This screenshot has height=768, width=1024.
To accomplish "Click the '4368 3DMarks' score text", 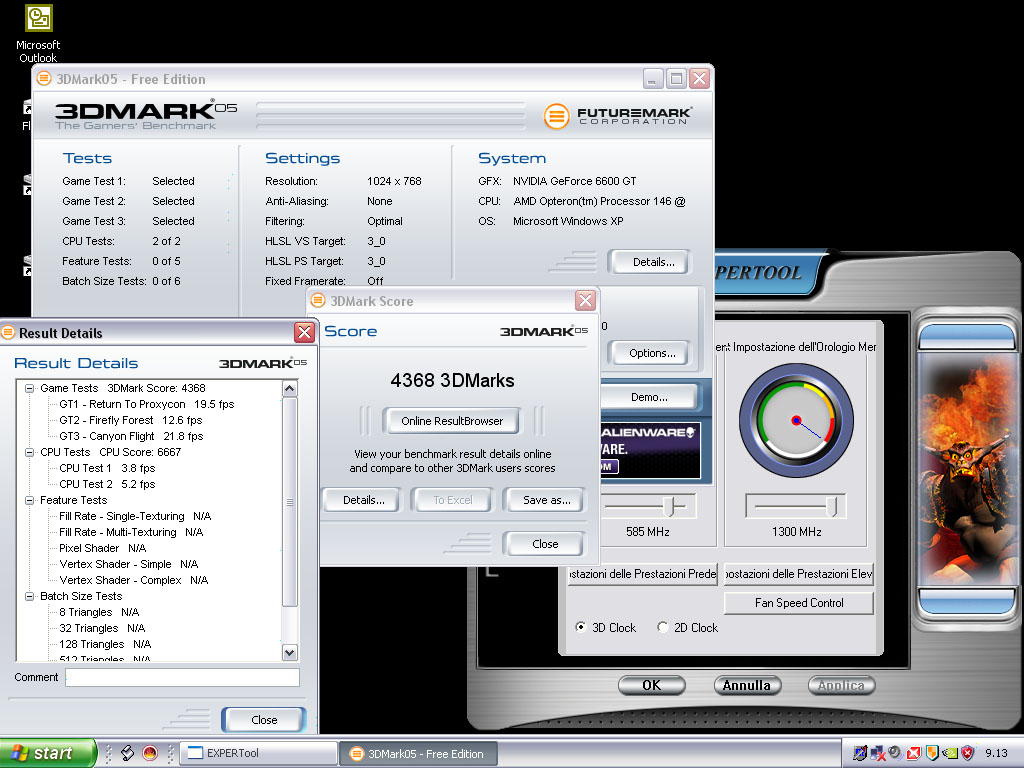I will click(453, 381).
